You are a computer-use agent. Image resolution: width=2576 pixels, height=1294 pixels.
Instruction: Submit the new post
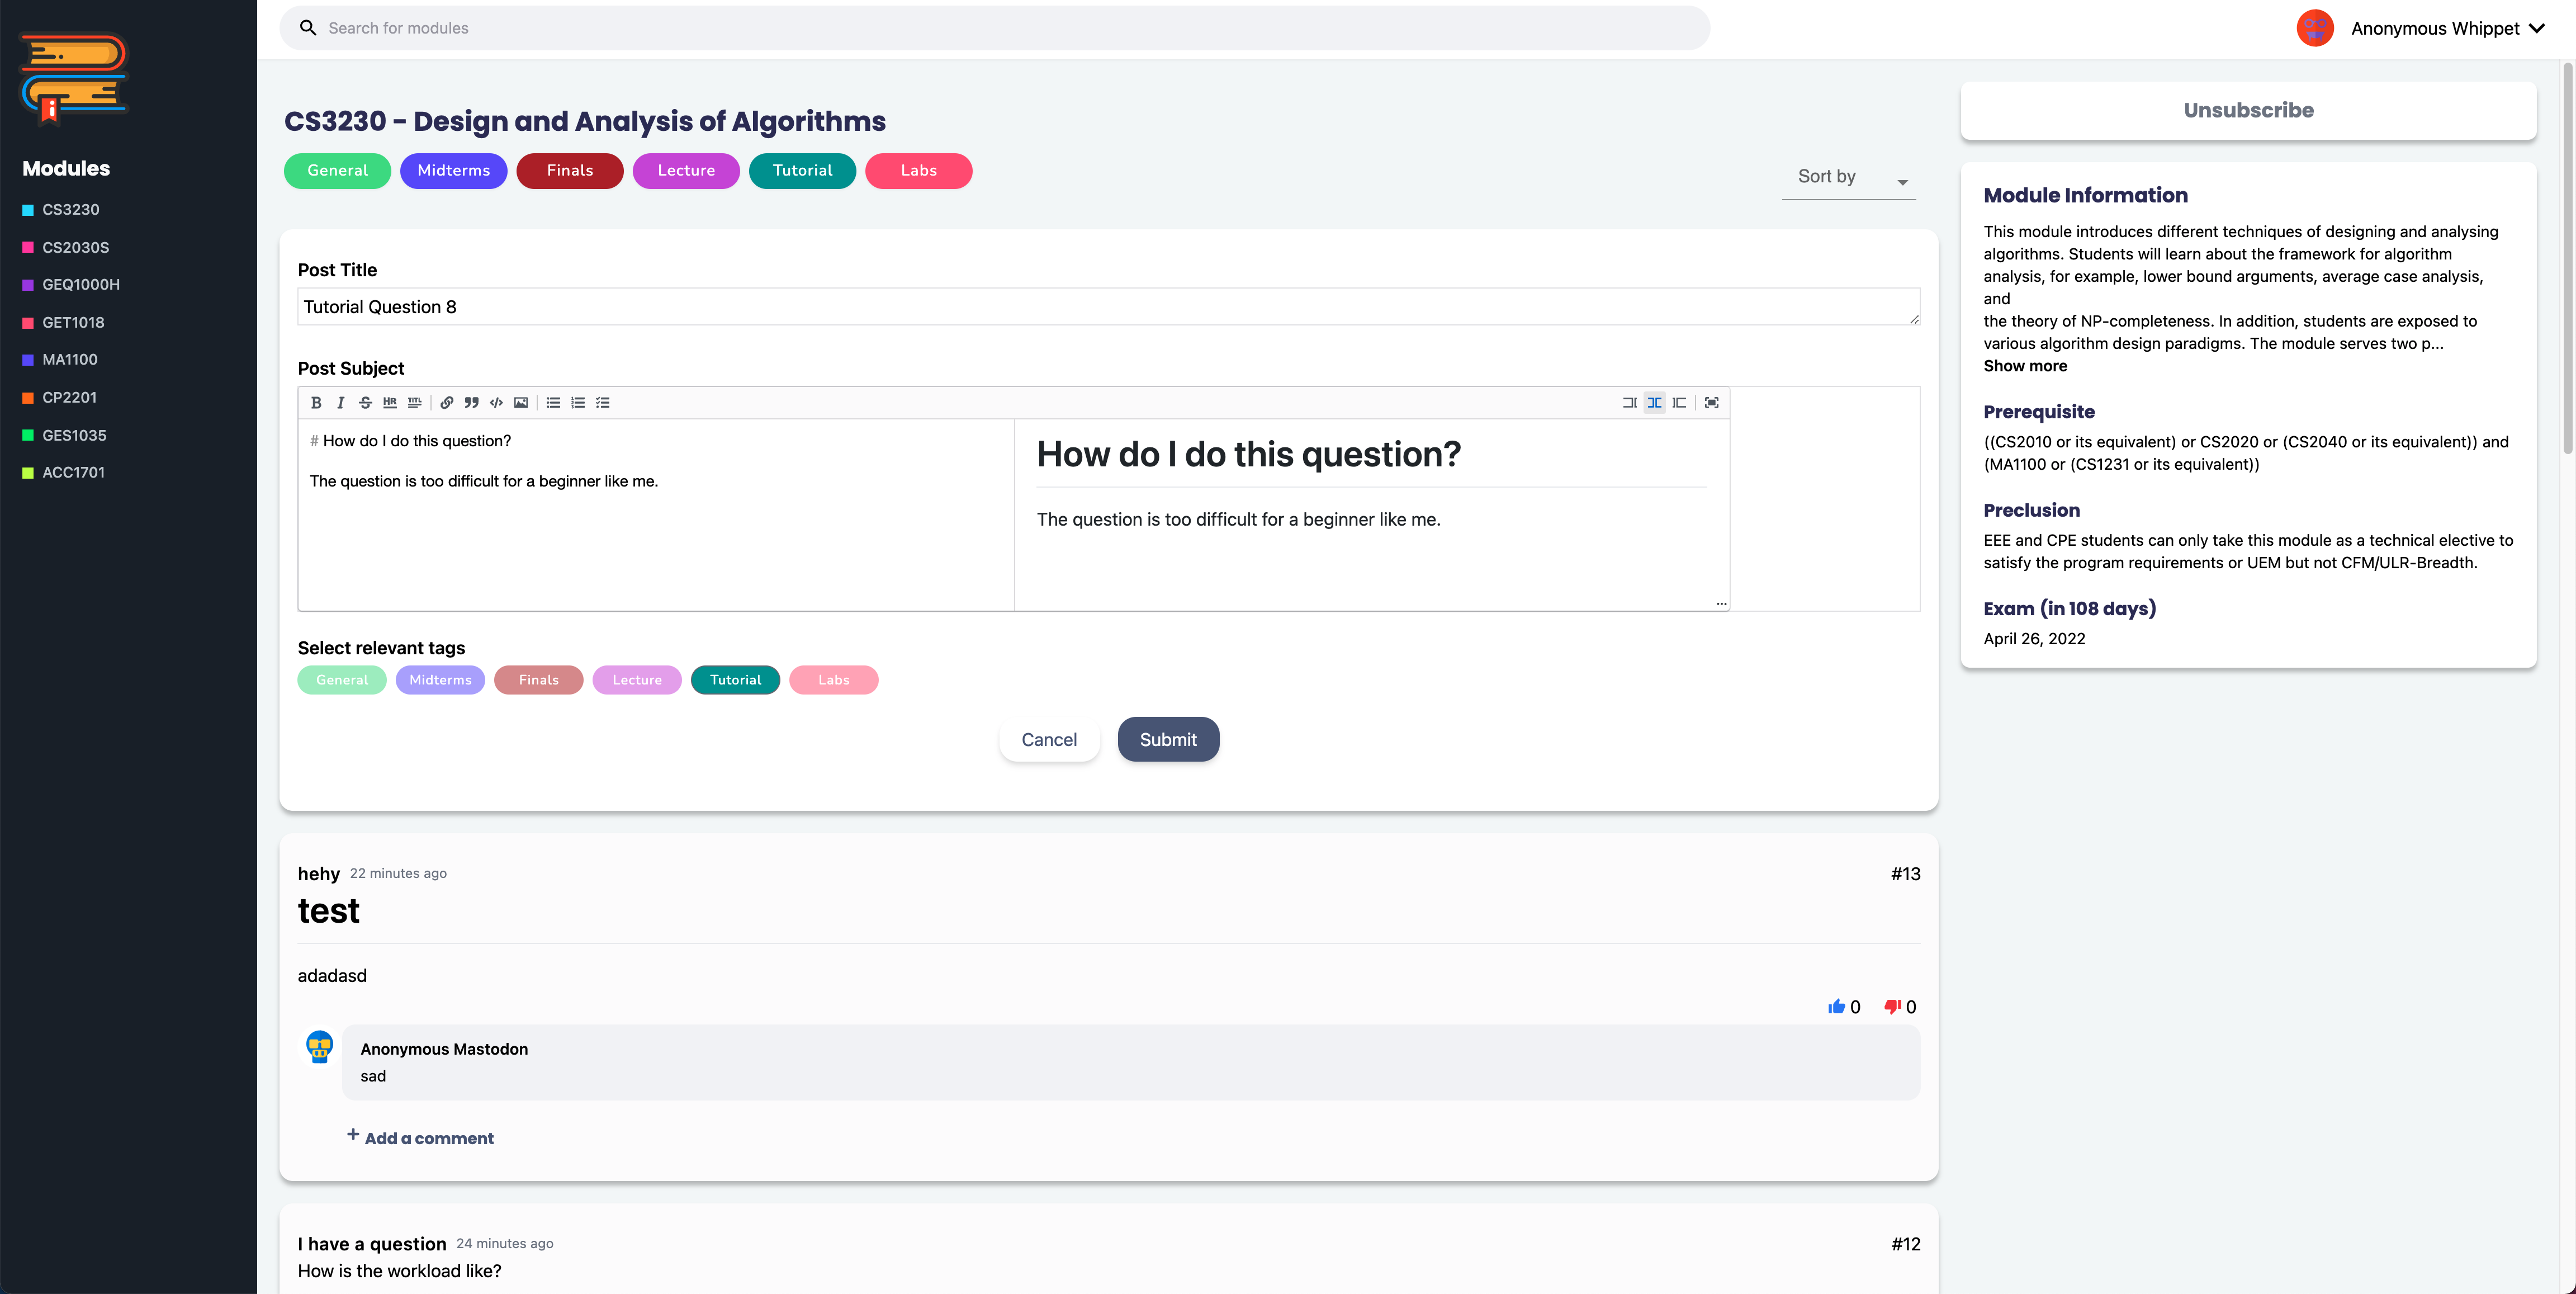(x=1167, y=740)
